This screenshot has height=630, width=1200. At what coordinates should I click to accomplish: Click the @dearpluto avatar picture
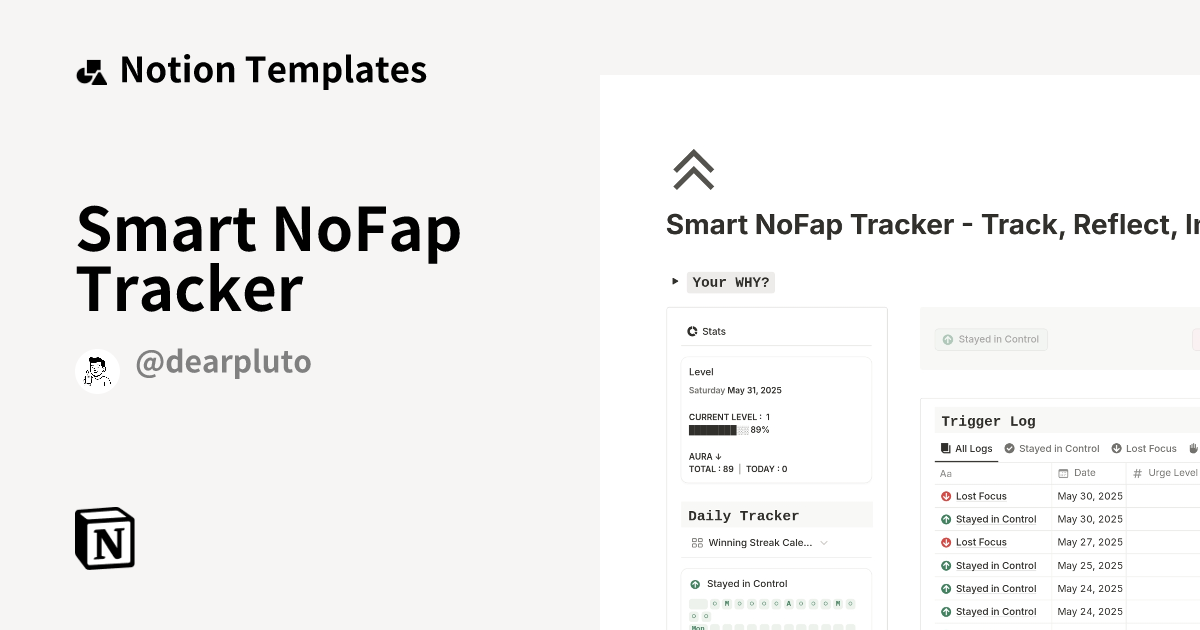(x=97, y=370)
